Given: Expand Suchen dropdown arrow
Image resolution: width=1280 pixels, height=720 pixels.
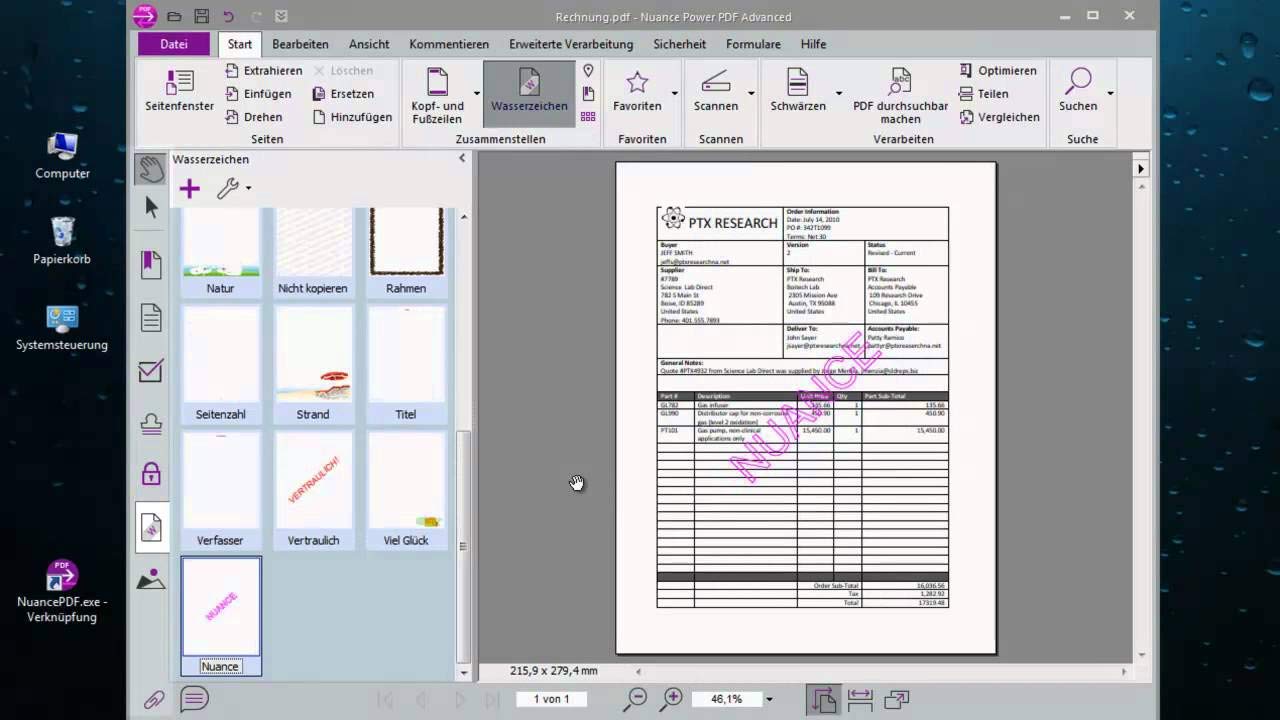Looking at the screenshot, I should pos(1110,94).
